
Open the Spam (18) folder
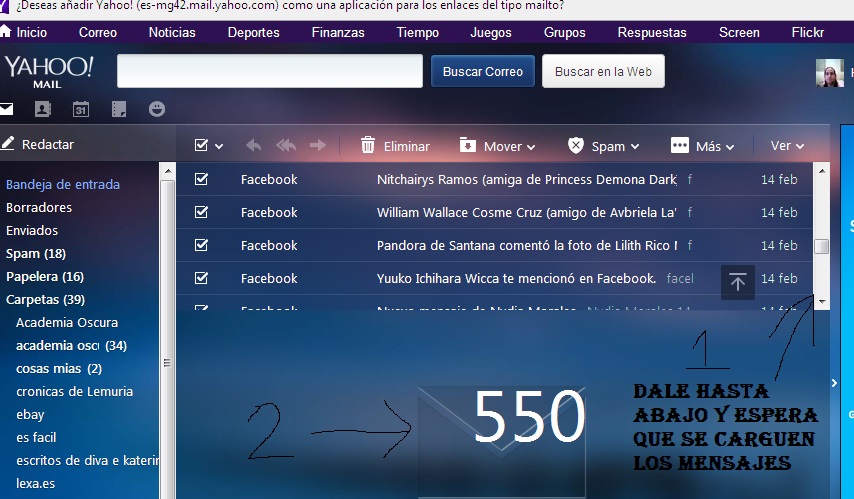[35, 253]
